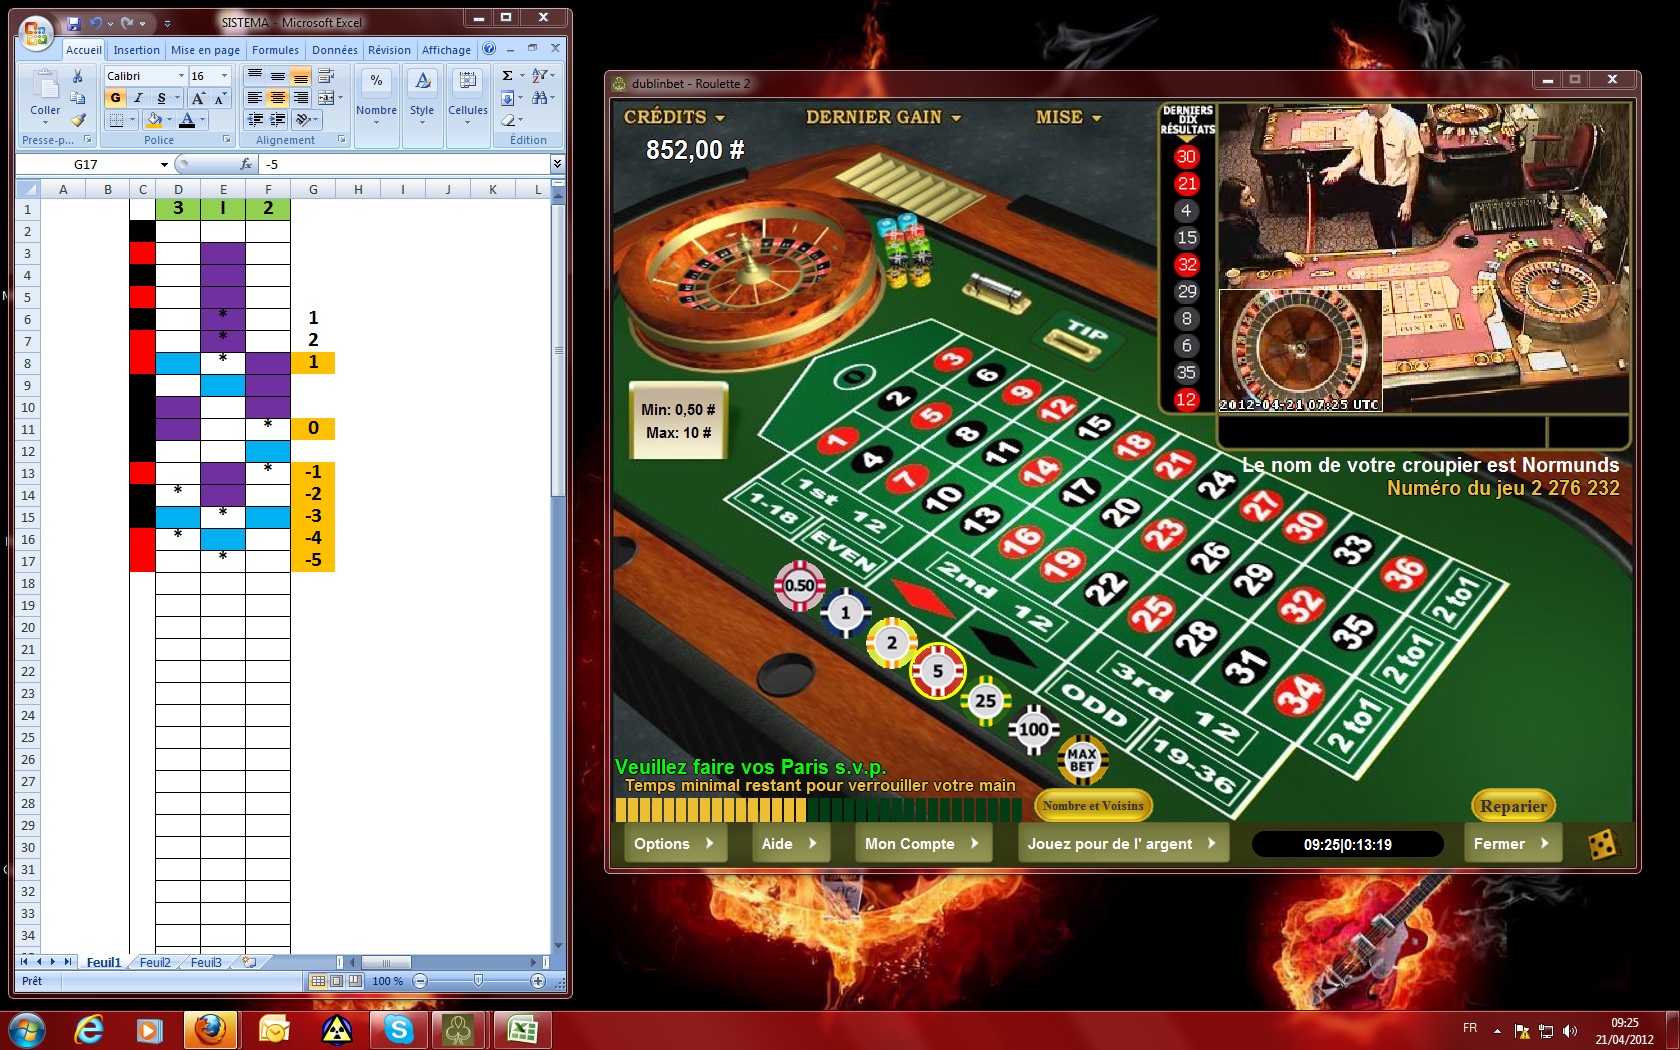Viewport: 1680px width, 1050px height.
Task: Select the Format Painter brush icon
Action: [x=77, y=120]
